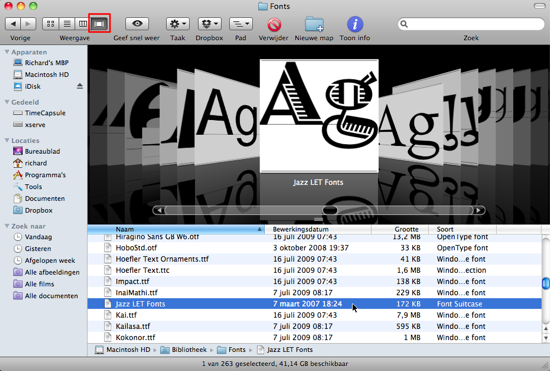Sort by the Grootte column header

tap(400, 229)
